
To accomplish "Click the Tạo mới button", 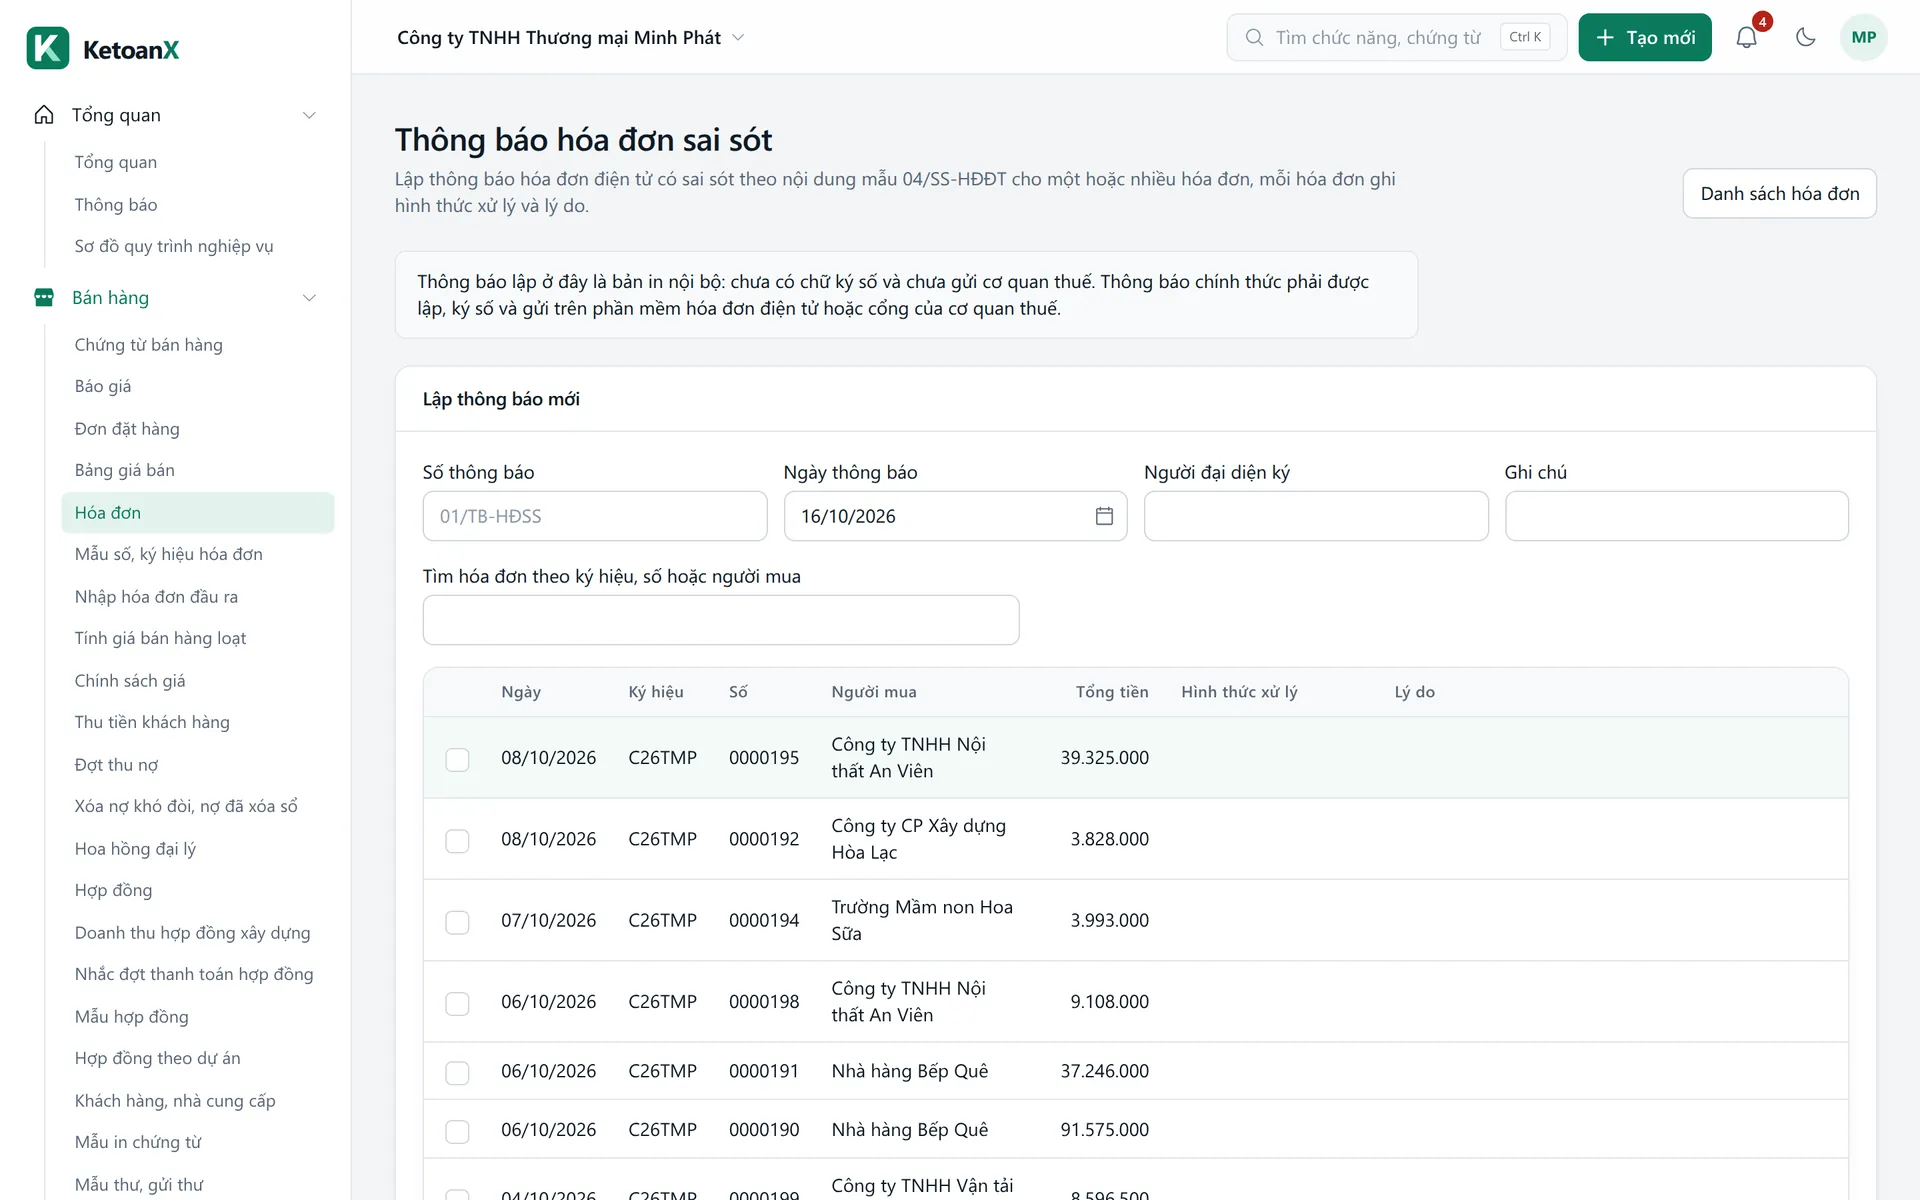I will (x=1645, y=37).
